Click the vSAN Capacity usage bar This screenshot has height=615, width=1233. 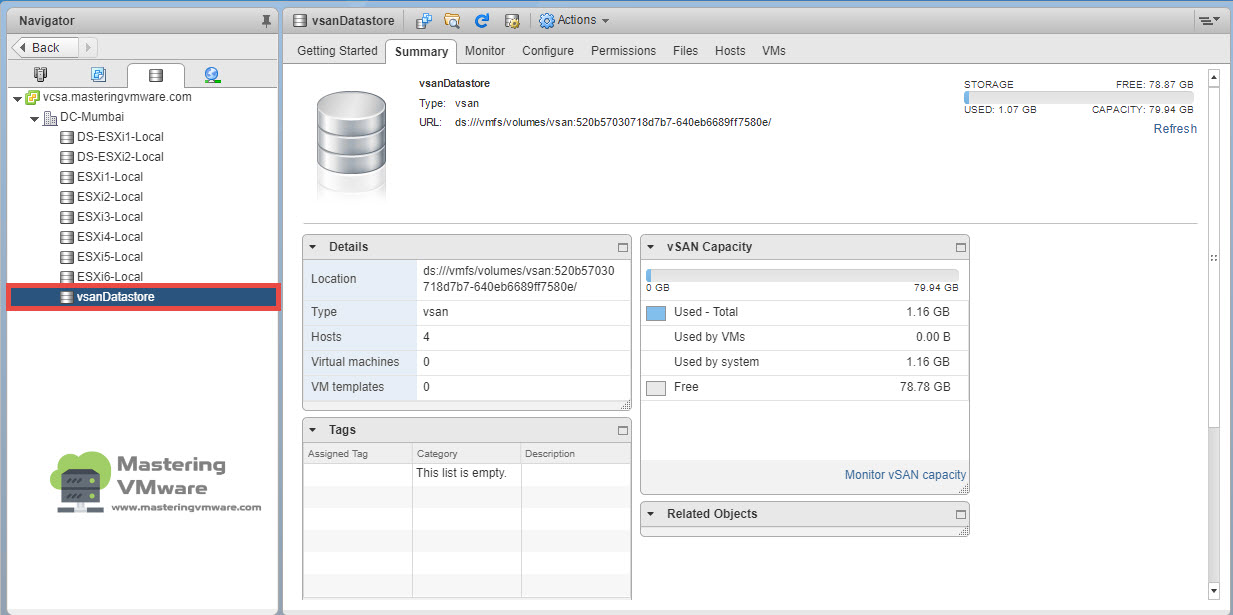tap(802, 276)
